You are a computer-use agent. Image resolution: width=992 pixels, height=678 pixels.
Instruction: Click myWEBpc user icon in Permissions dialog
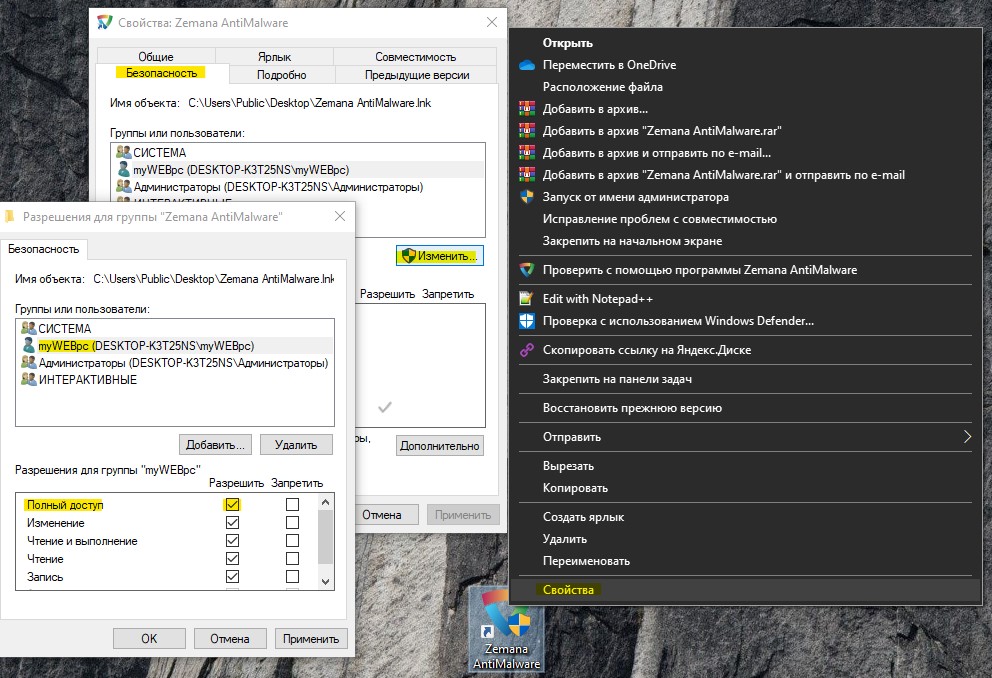[x=28, y=345]
